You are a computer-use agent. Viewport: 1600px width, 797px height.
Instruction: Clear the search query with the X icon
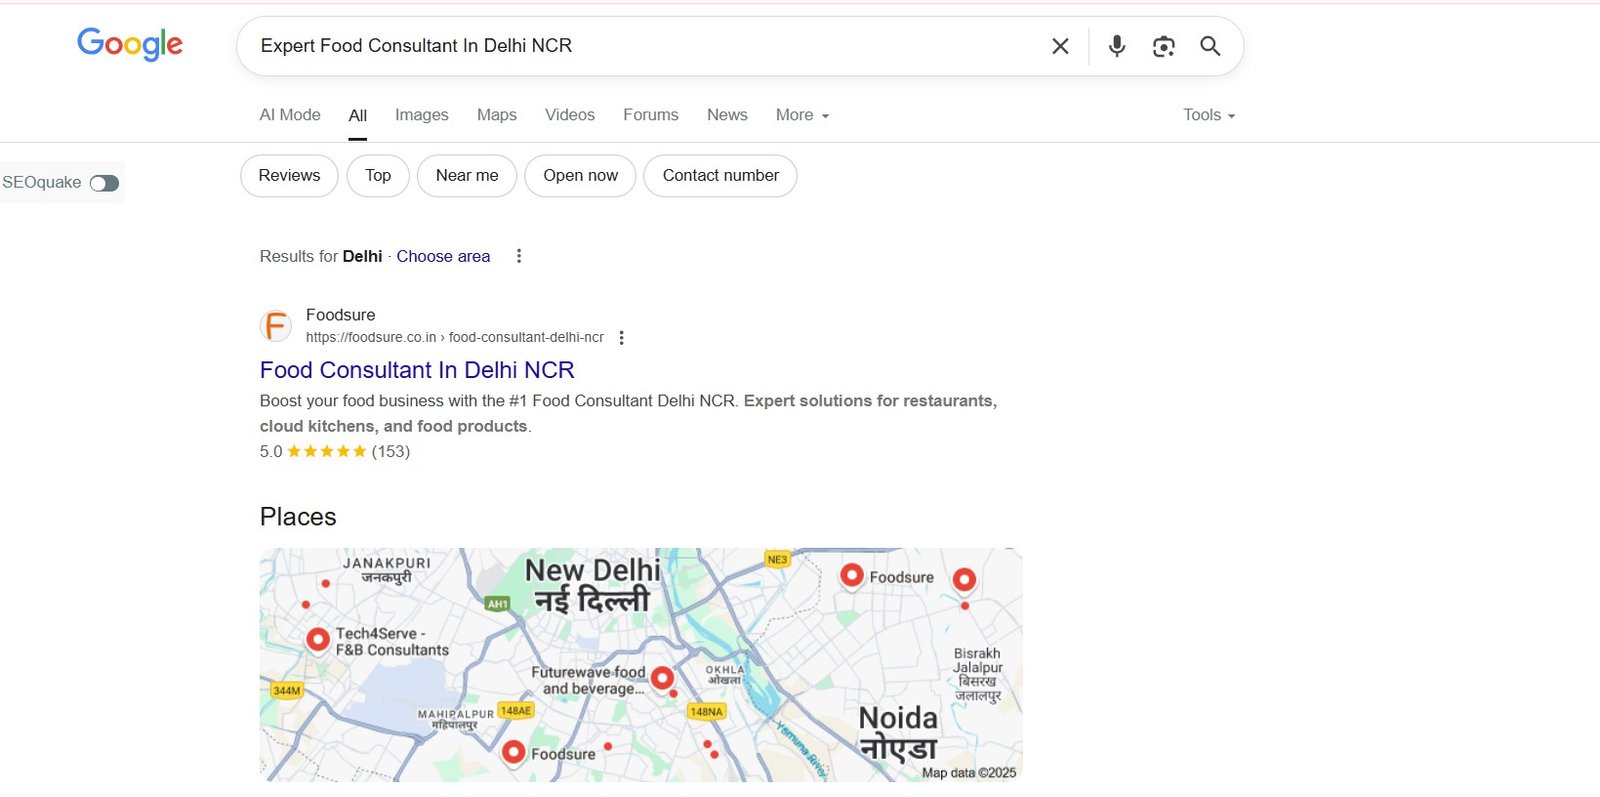tap(1060, 46)
